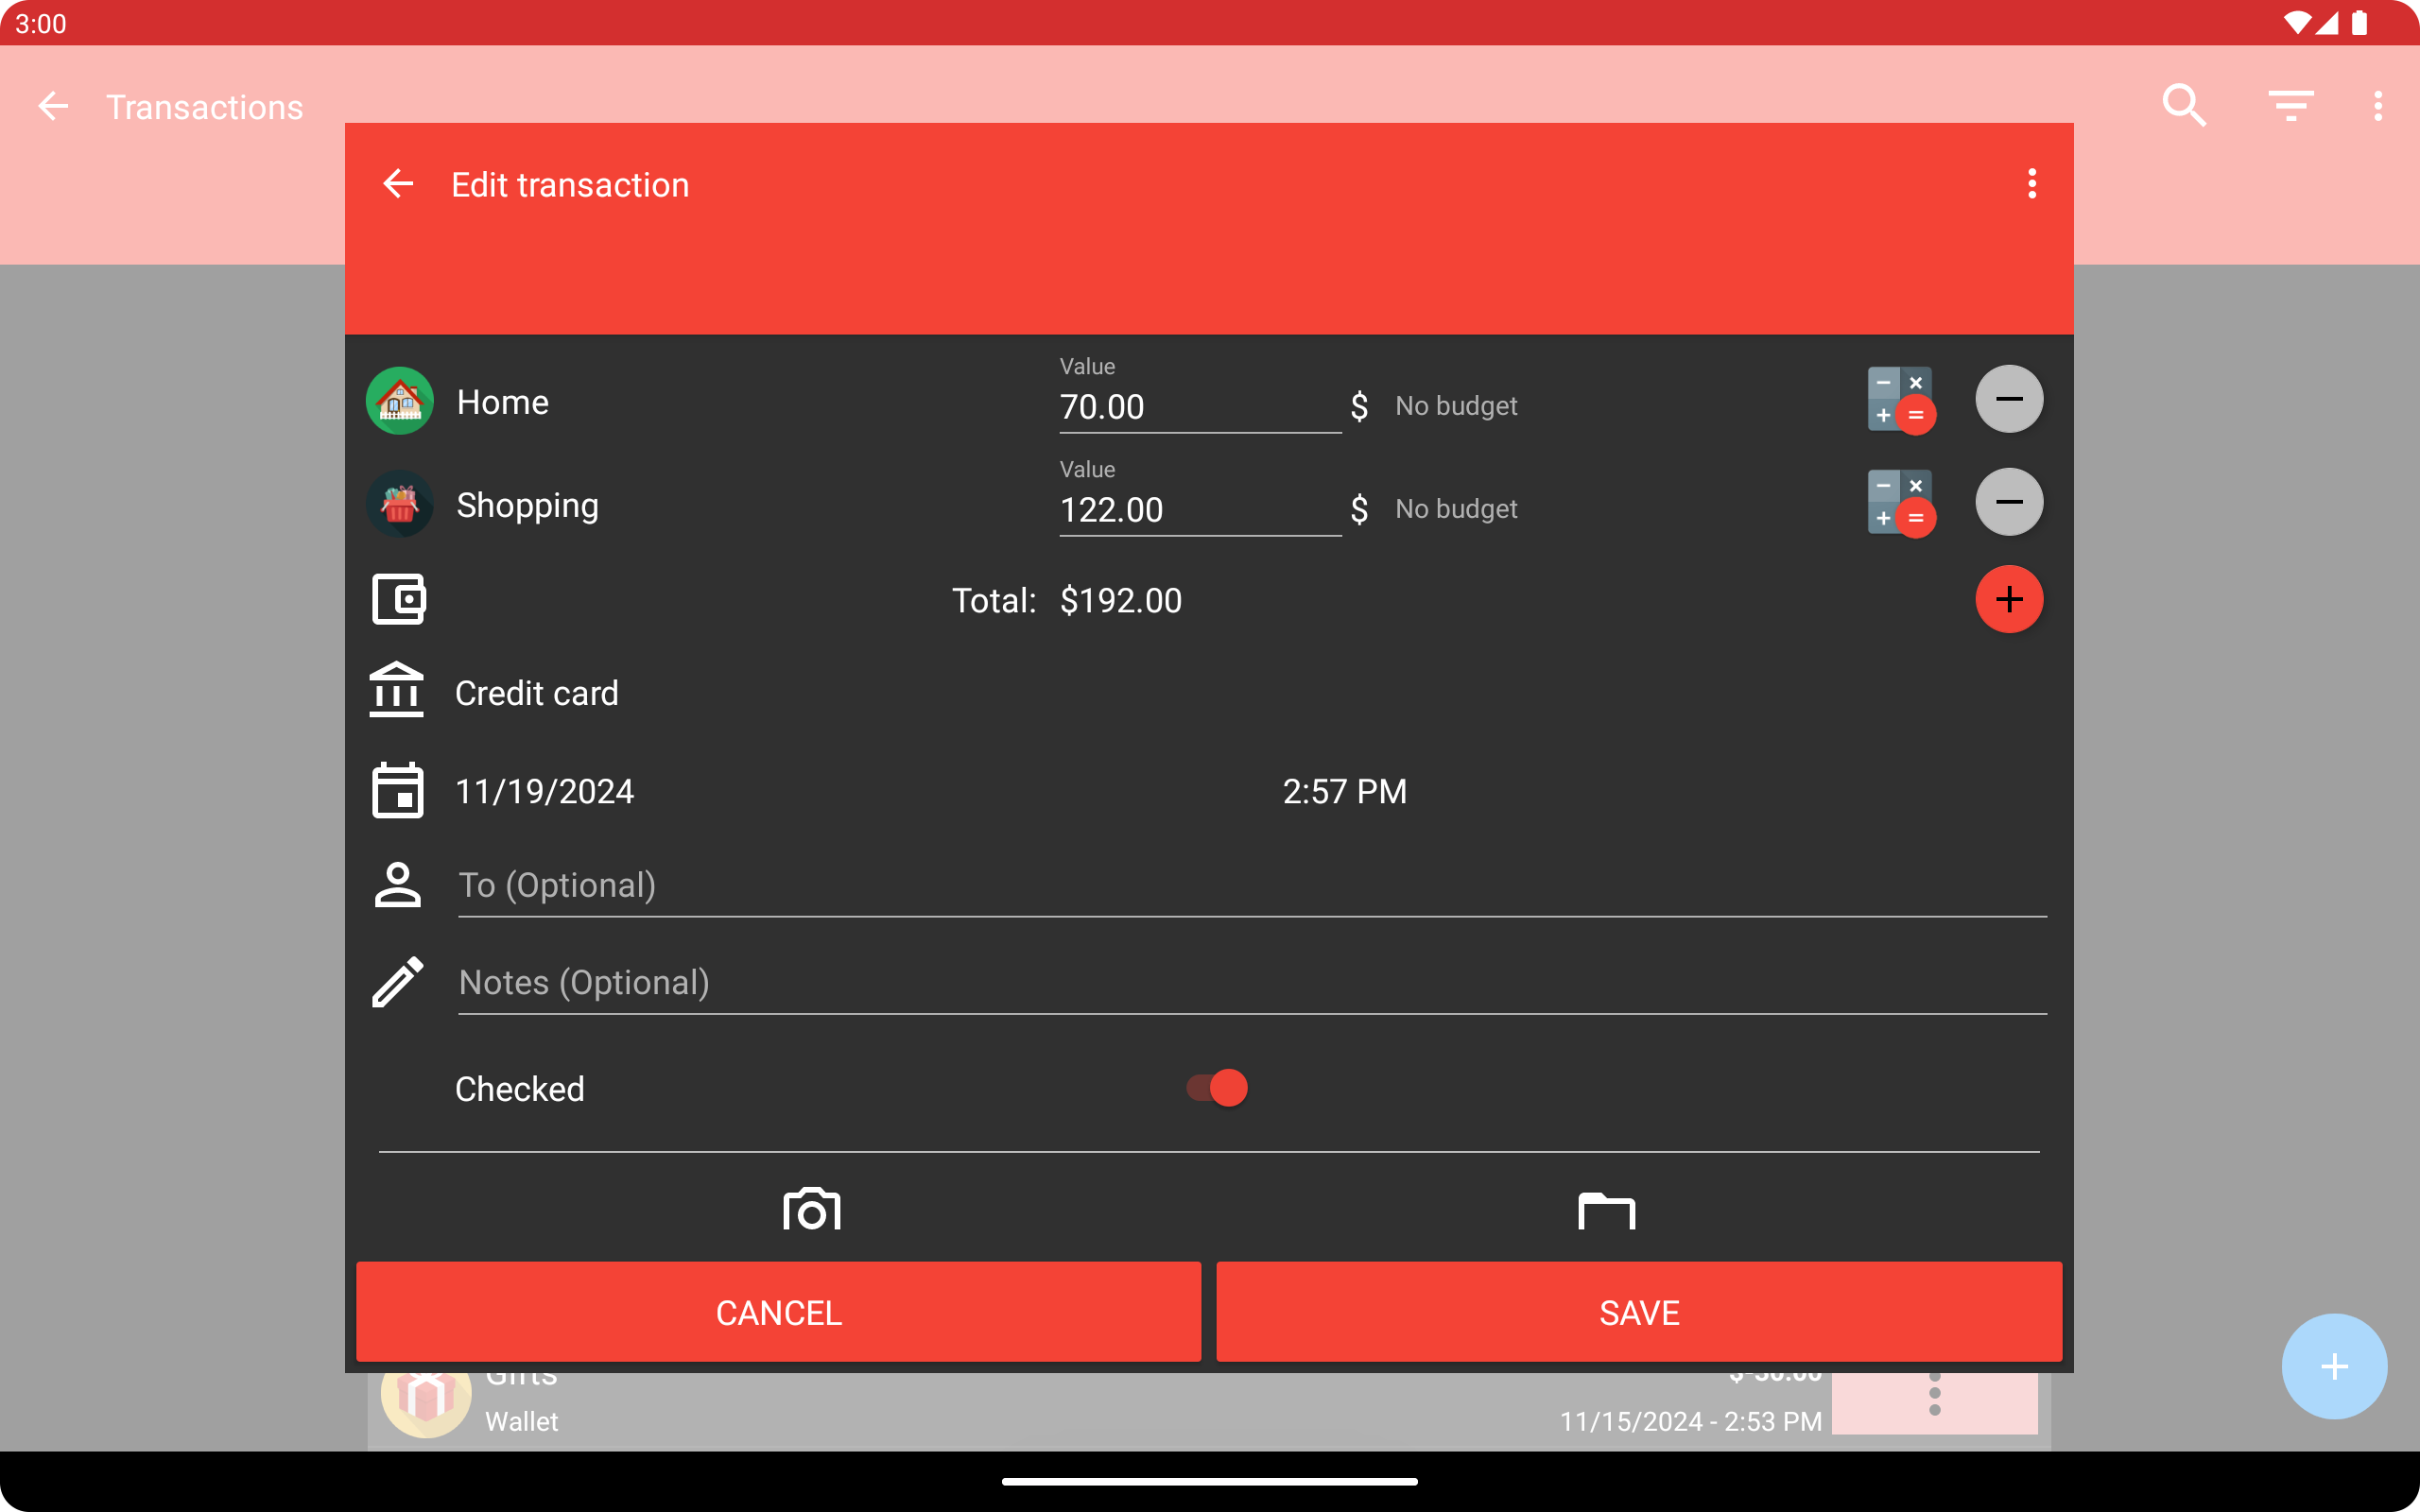The width and height of the screenshot is (2420, 1512).
Task: Focus the To (Optional) field
Action: (x=1250, y=885)
